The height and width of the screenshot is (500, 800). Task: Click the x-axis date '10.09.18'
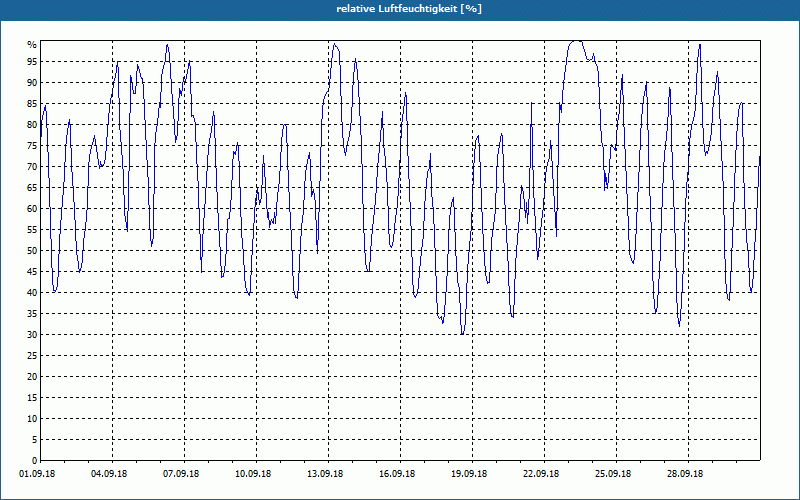(253, 474)
